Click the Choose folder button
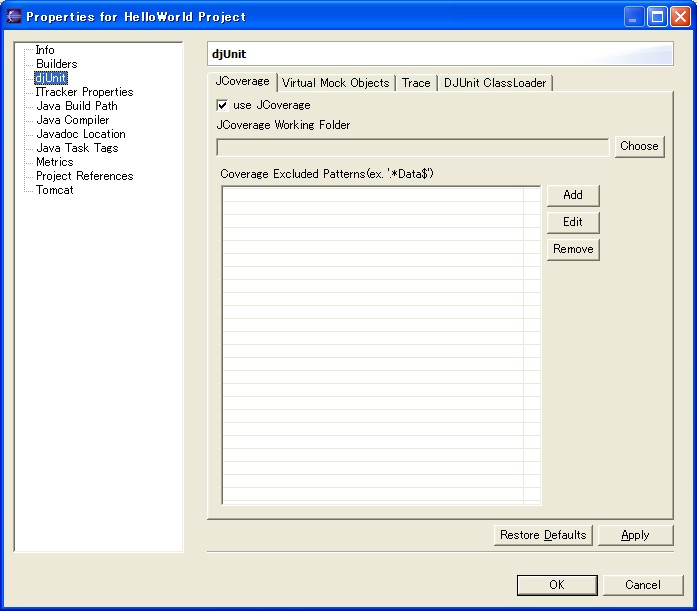This screenshot has height=611, width=697. point(639,146)
